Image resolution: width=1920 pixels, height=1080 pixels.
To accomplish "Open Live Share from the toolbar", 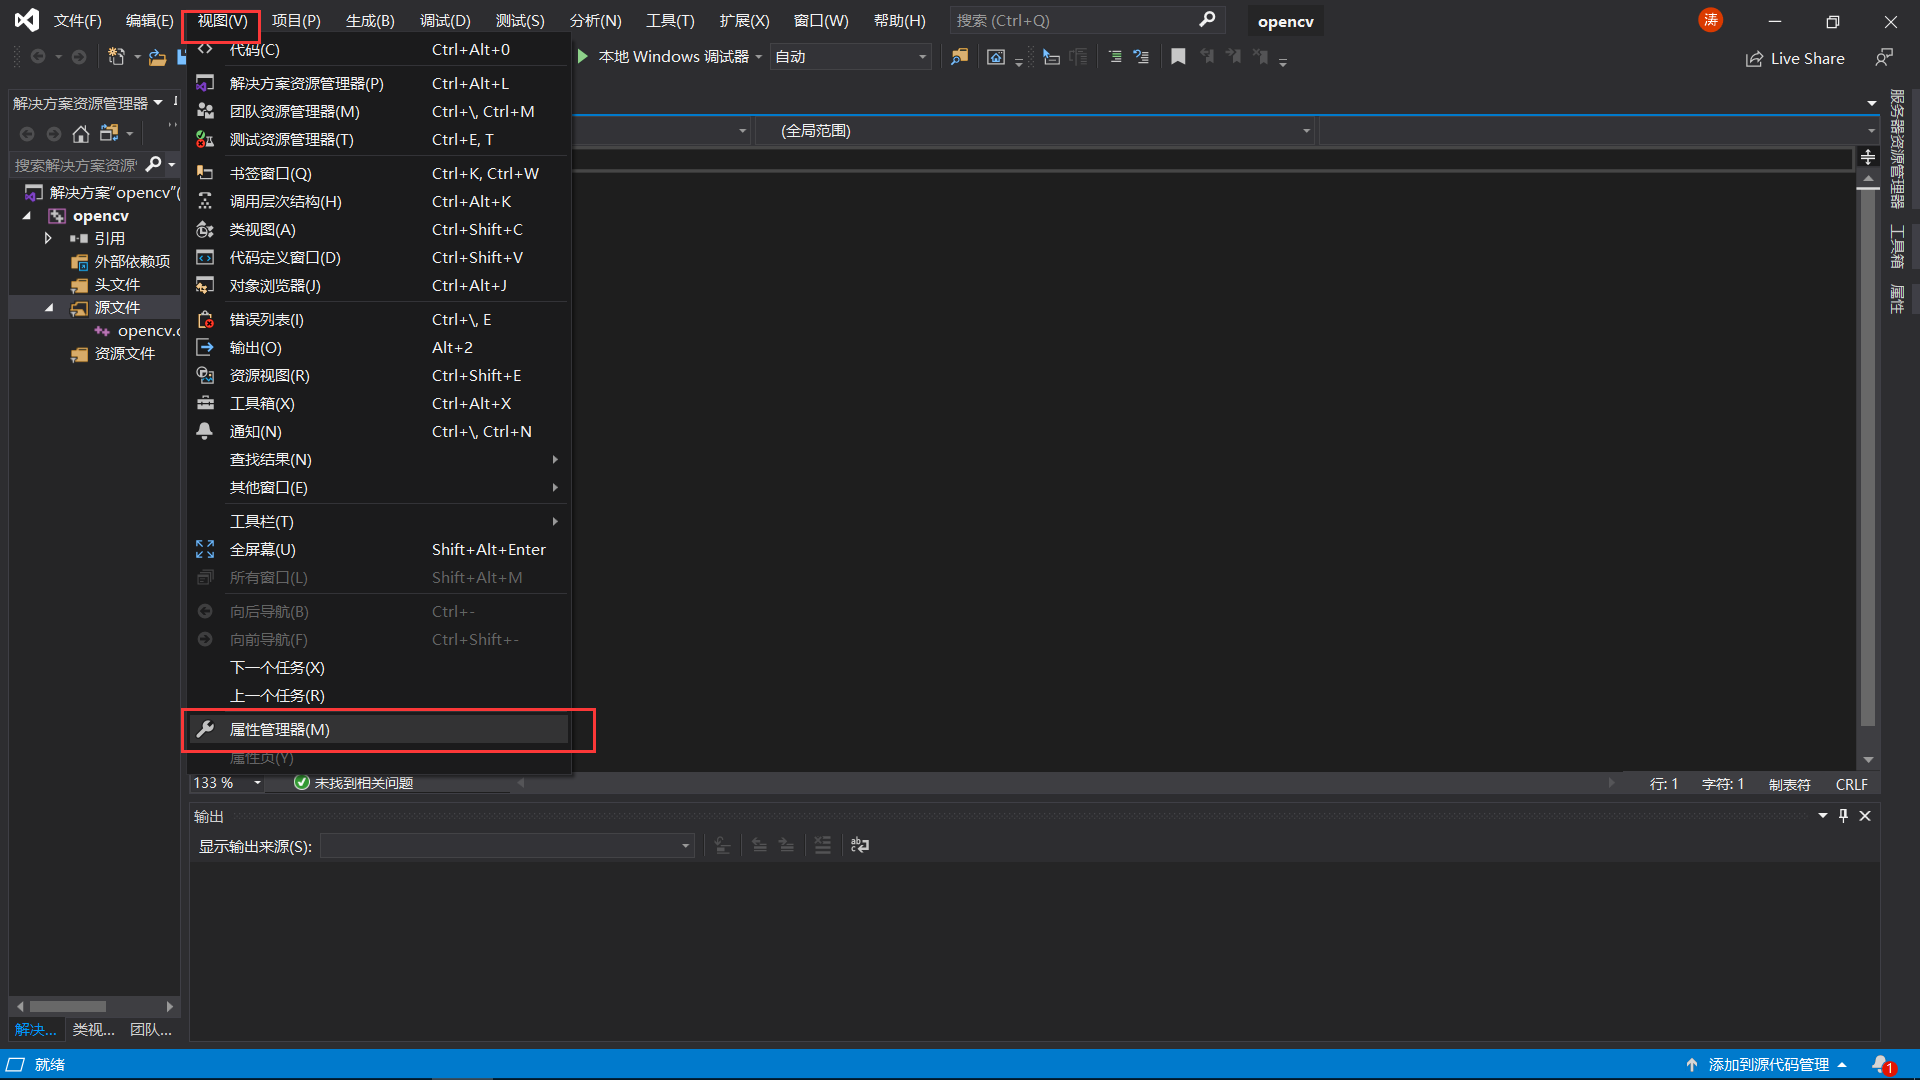I will point(1795,58).
